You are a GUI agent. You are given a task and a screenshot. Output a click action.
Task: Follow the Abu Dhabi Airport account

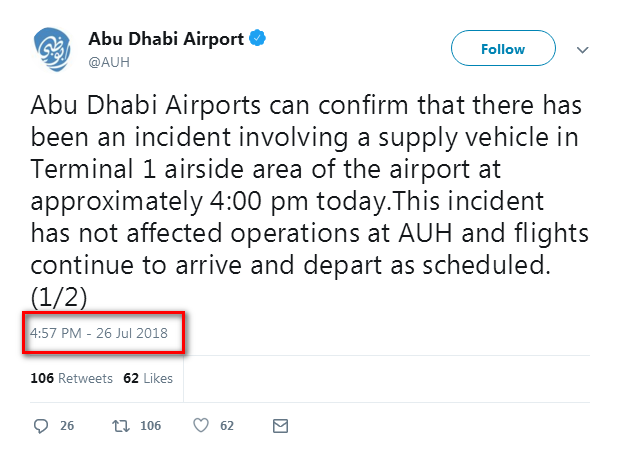[x=502, y=48]
